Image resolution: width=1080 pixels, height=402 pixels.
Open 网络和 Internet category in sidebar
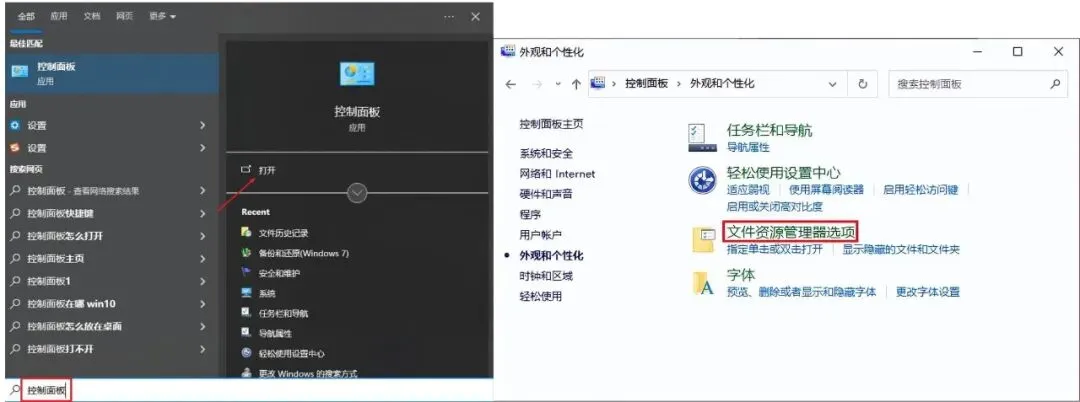tap(557, 174)
